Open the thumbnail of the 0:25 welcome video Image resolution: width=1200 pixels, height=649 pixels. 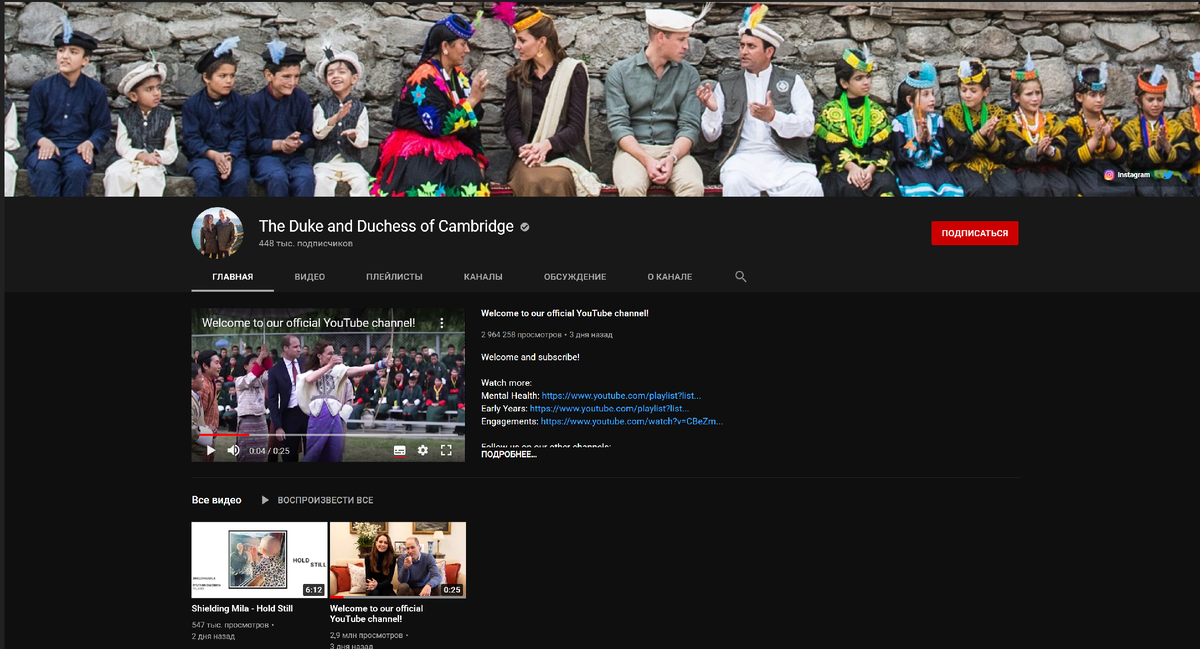(398, 560)
